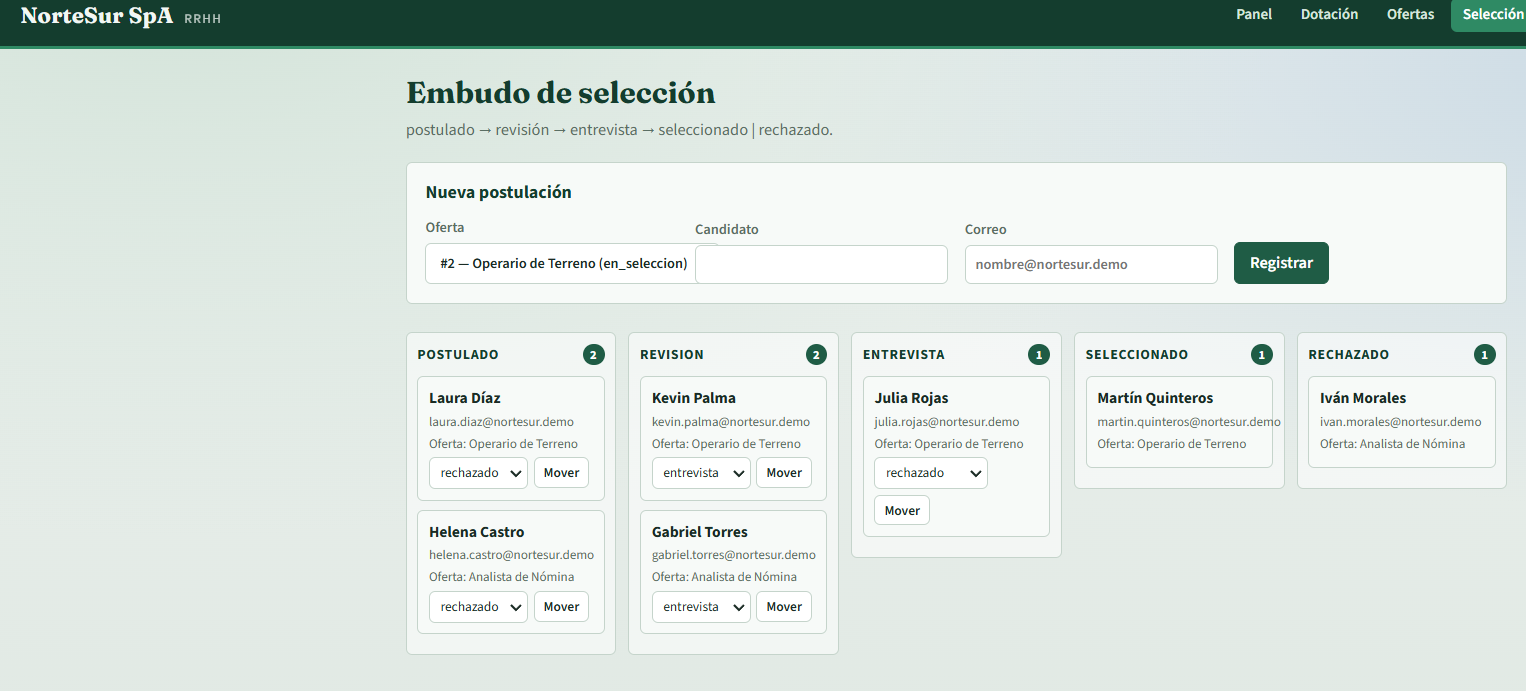Screen dimensions: 1526x691
Task: Open Kevin Palma's stage dropdown
Action: pyautogui.click(x=701, y=473)
